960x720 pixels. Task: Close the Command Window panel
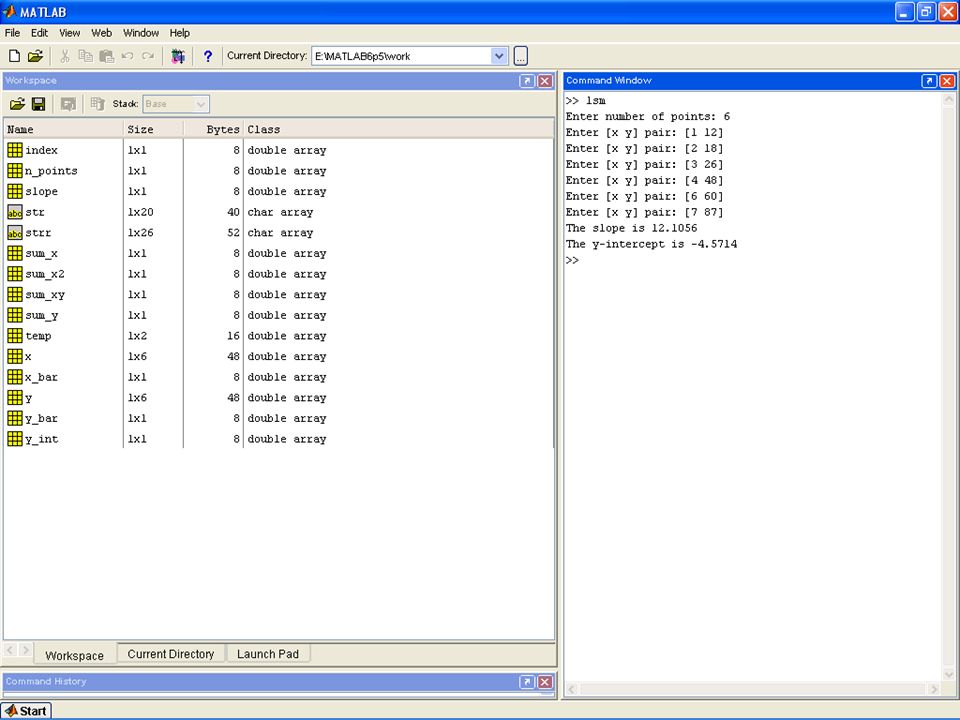947,81
